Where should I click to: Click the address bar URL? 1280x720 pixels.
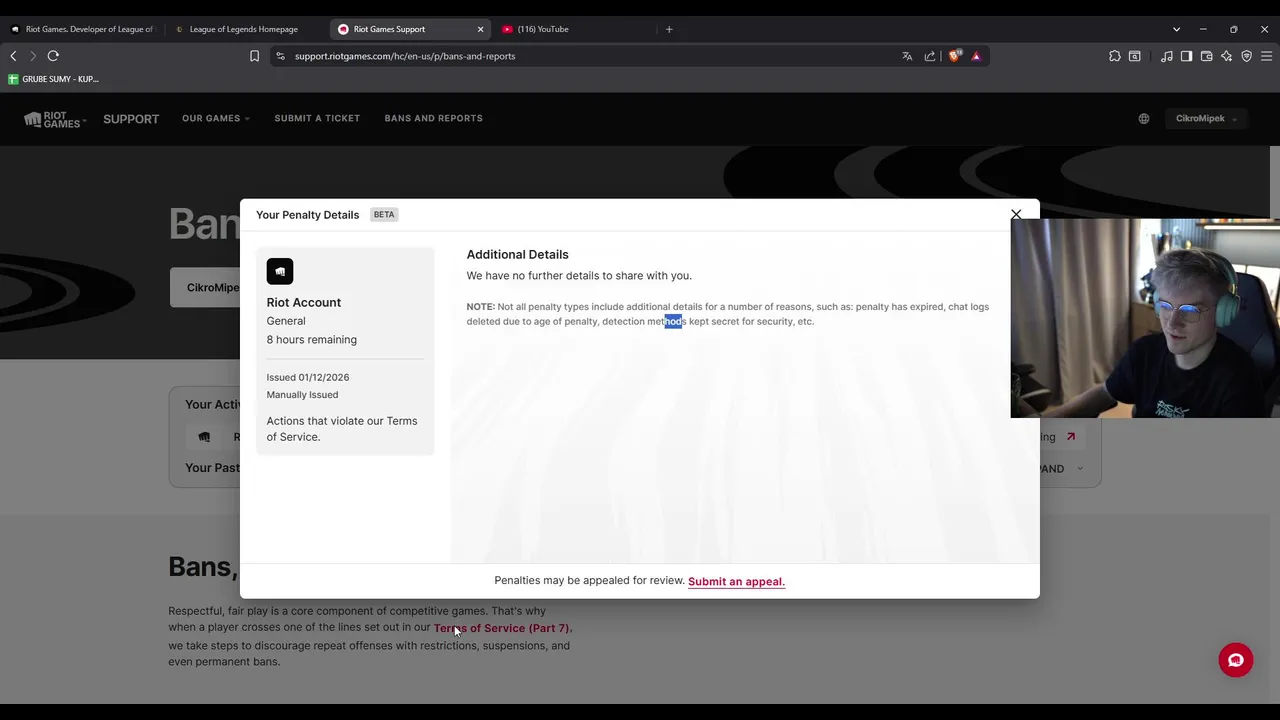(x=405, y=56)
